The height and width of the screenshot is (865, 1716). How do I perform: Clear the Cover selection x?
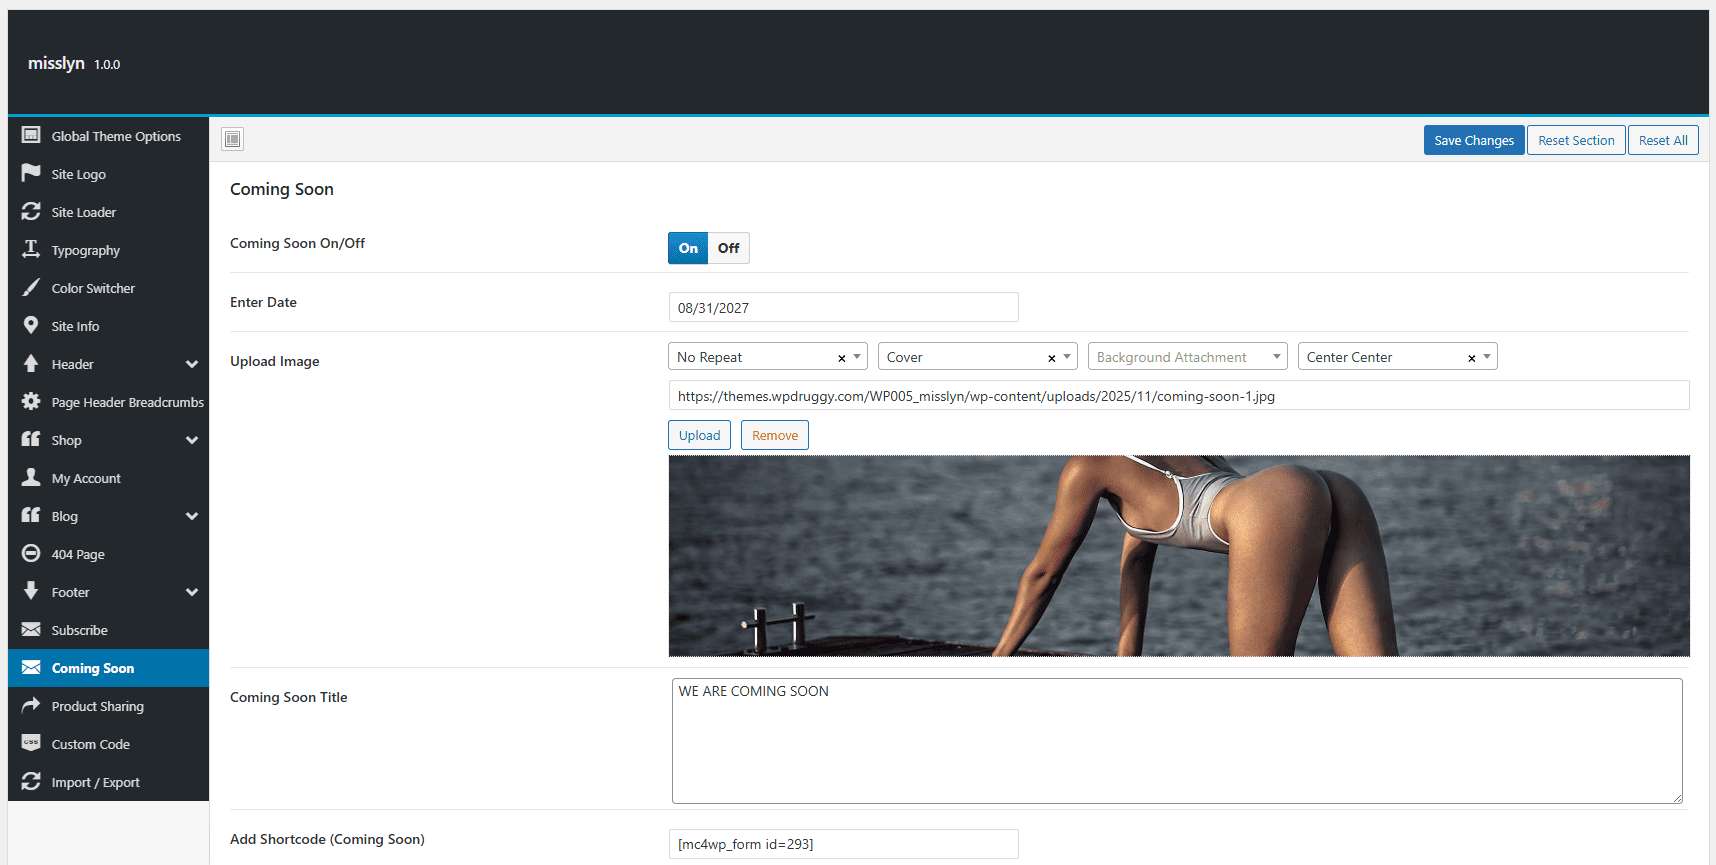click(1051, 358)
